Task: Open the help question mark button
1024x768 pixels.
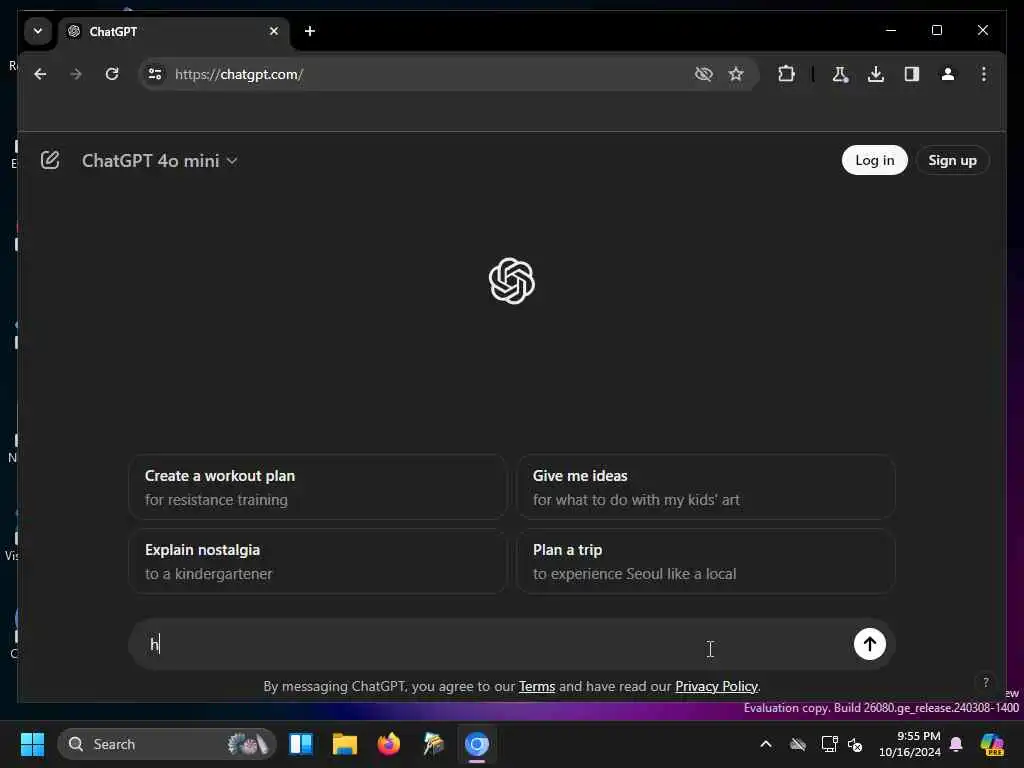Action: [x=985, y=682]
